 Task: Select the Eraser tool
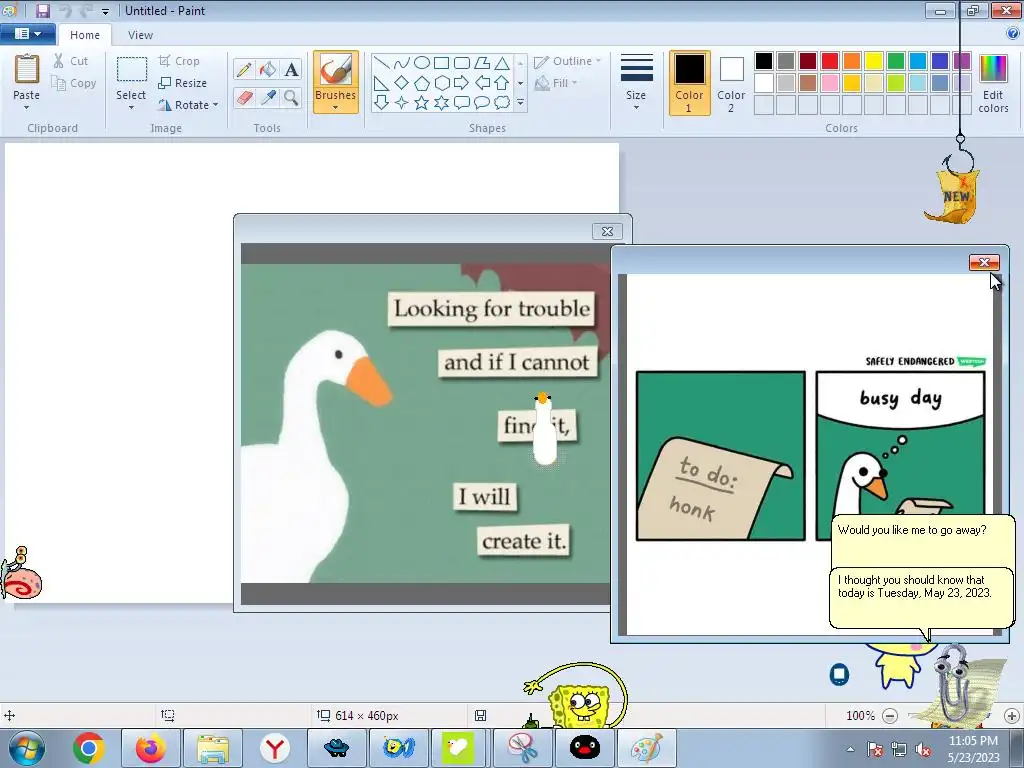(244, 98)
